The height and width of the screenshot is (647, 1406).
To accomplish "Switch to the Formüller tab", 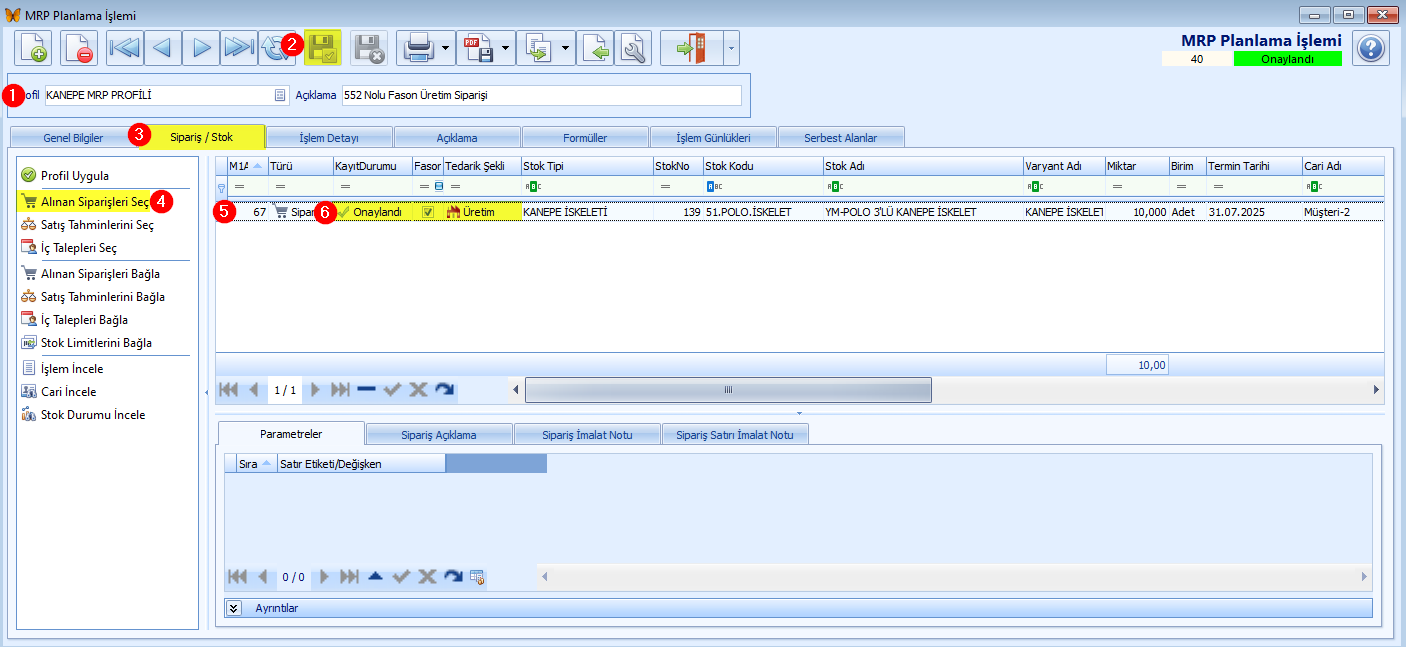I will pyautogui.click(x=585, y=137).
